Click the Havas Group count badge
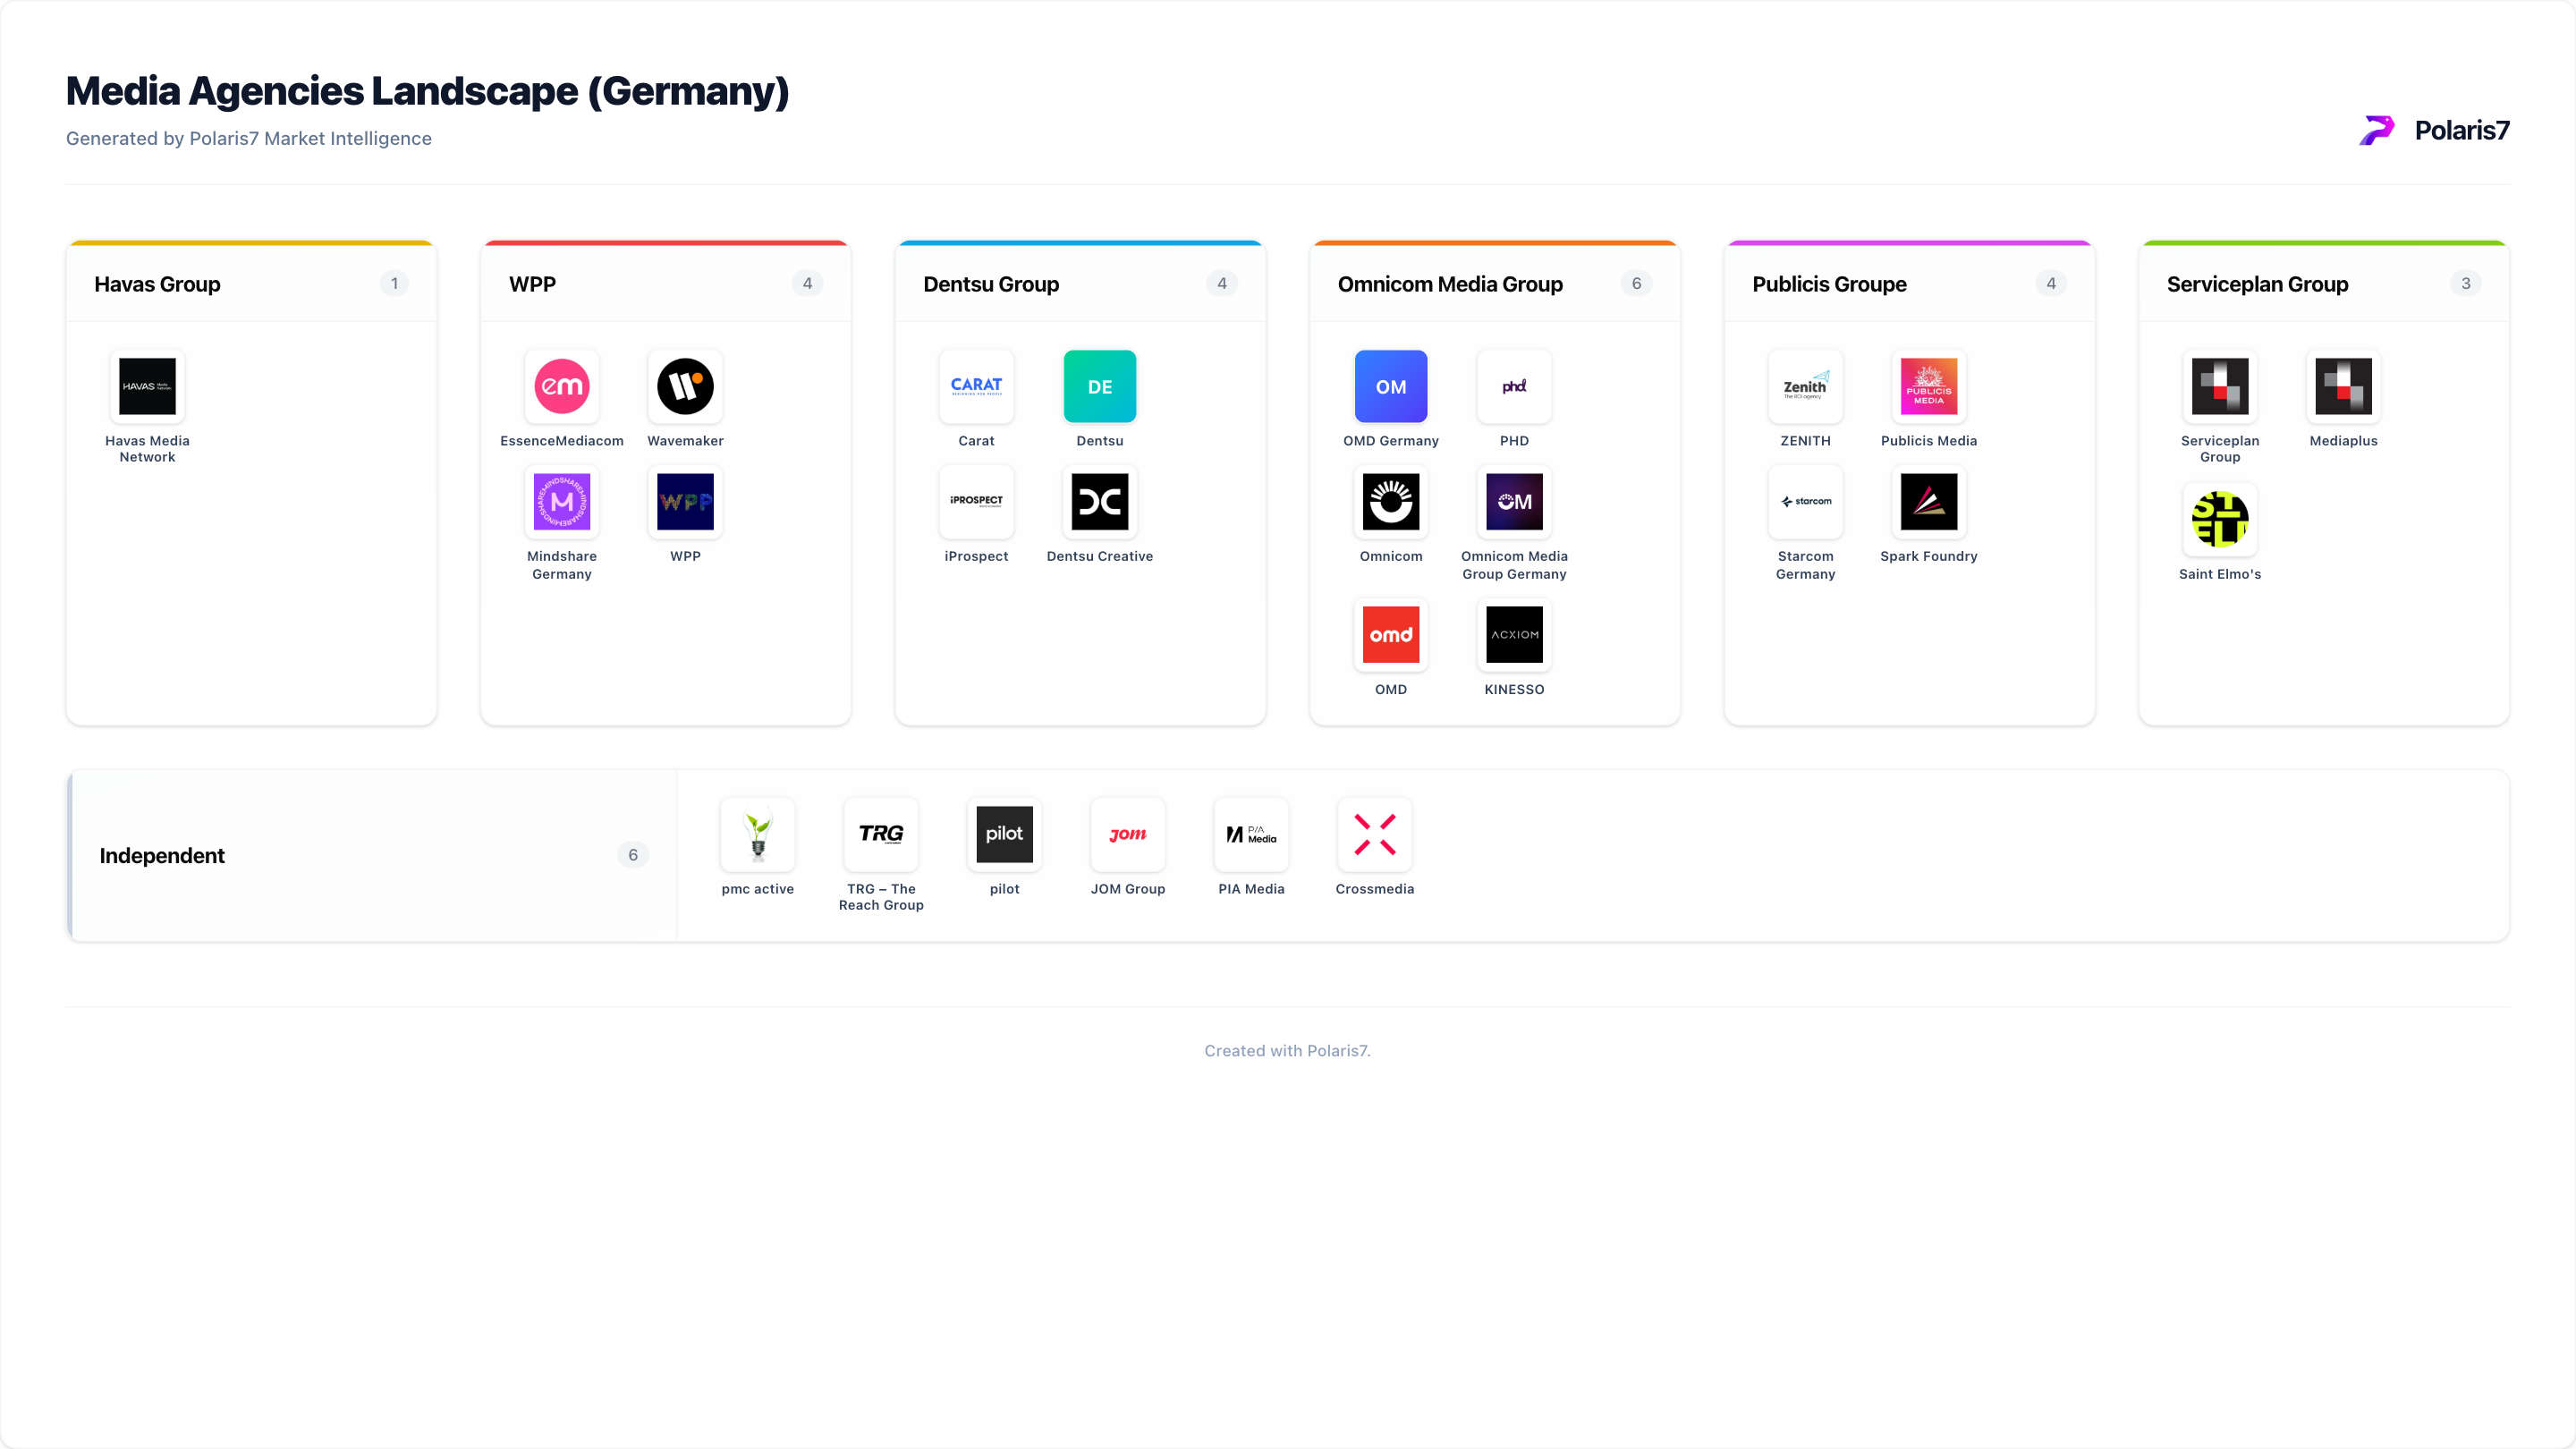 tap(394, 284)
